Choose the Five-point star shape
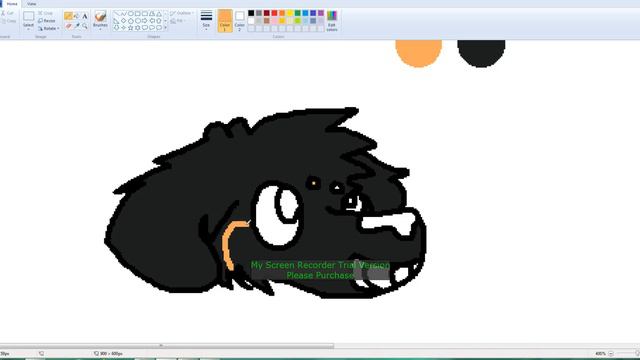640x360 pixels. [x=131, y=28]
